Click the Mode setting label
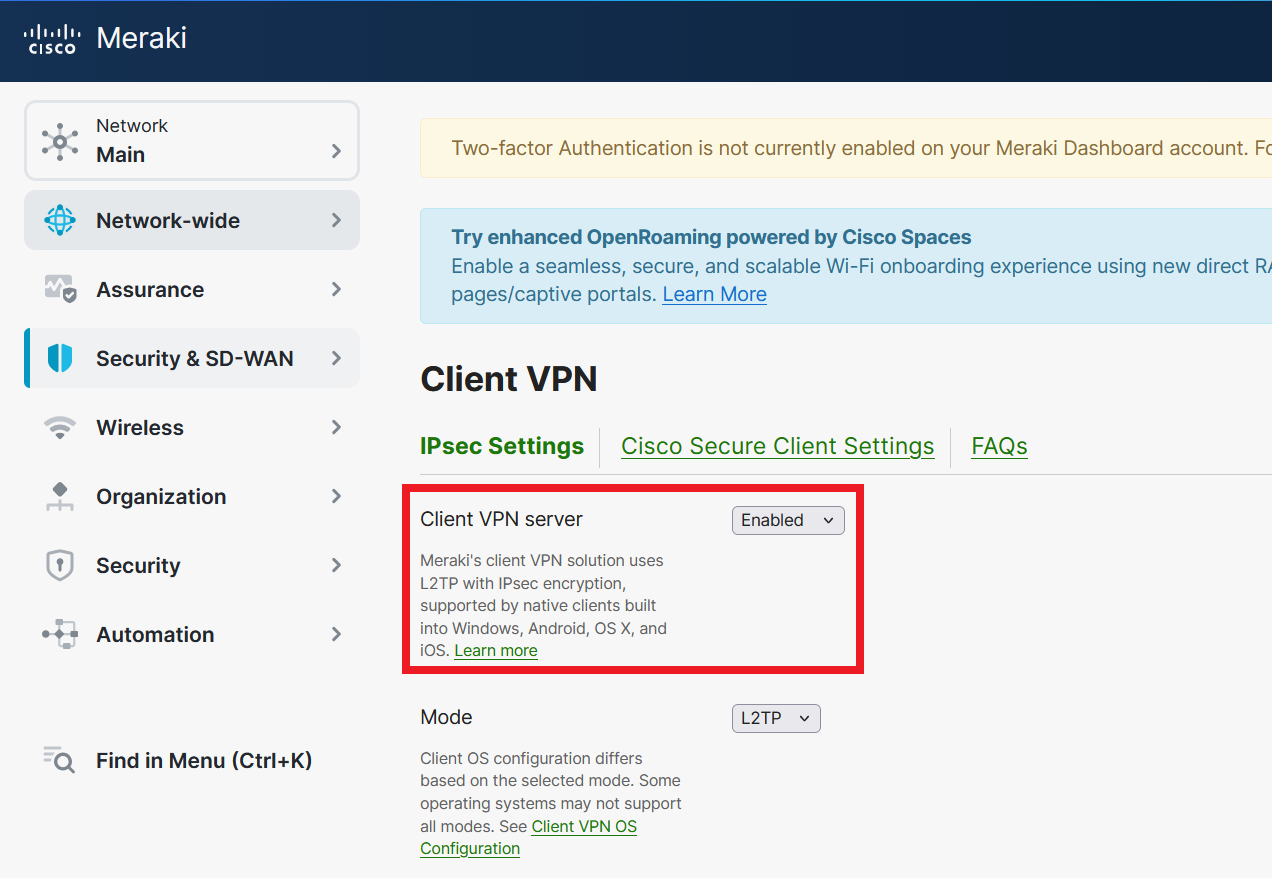Screen dimensions: 1272x878 tap(446, 717)
